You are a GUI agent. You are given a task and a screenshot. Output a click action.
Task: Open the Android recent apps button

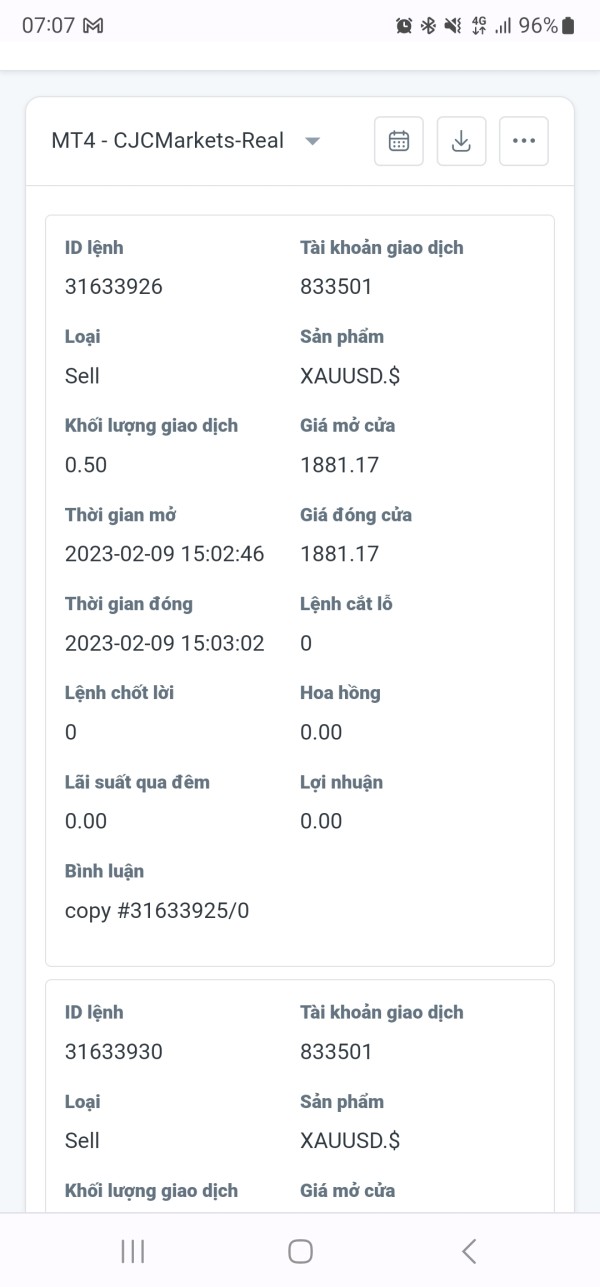[x=132, y=1250]
